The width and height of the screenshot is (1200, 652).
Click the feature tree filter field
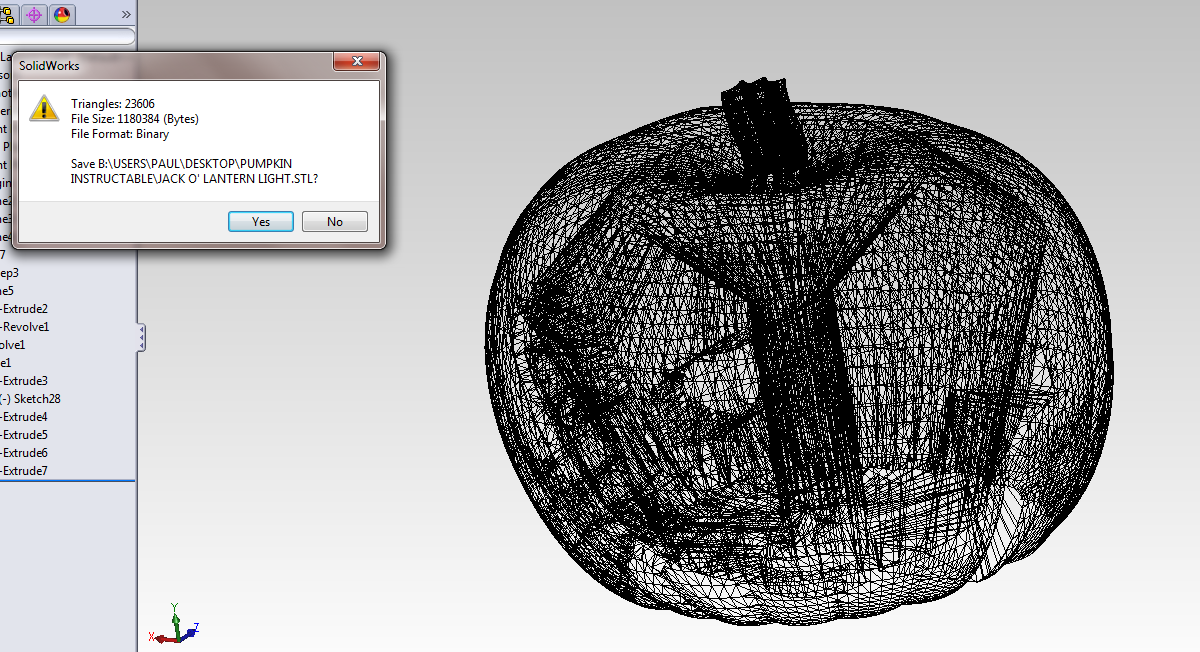66,37
